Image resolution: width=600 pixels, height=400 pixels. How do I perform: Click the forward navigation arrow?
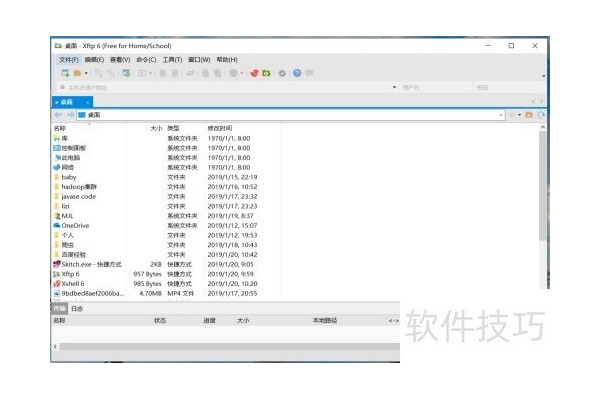tap(70, 115)
